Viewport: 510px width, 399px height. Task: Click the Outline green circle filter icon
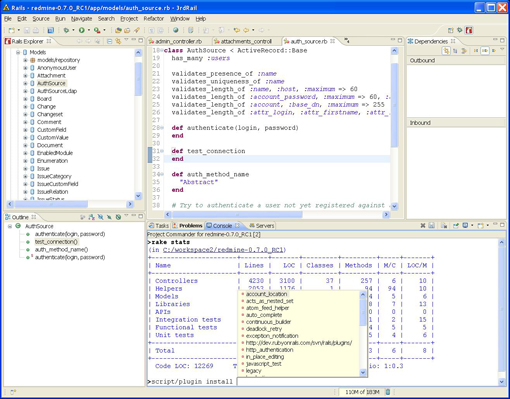[118, 217]
